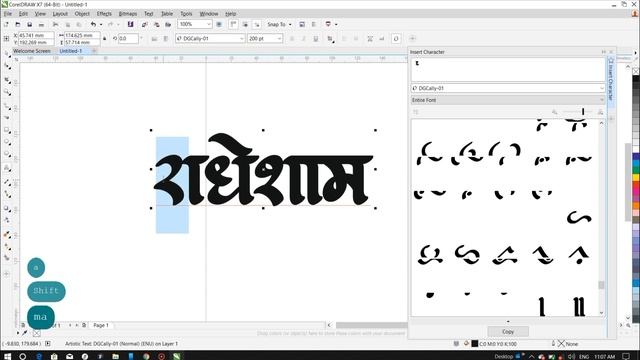The width and height of the screenshot is (640, 360).
Task: Click the Open file toolbar icon
Action: (18, 24)
